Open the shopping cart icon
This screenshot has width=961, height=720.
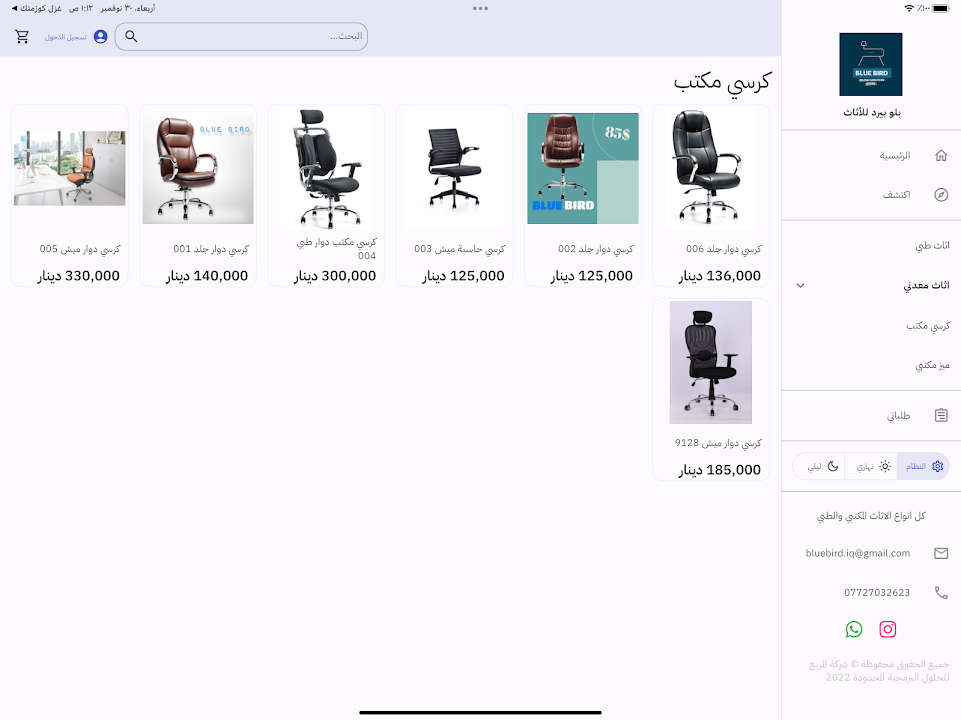pos(22,36)
